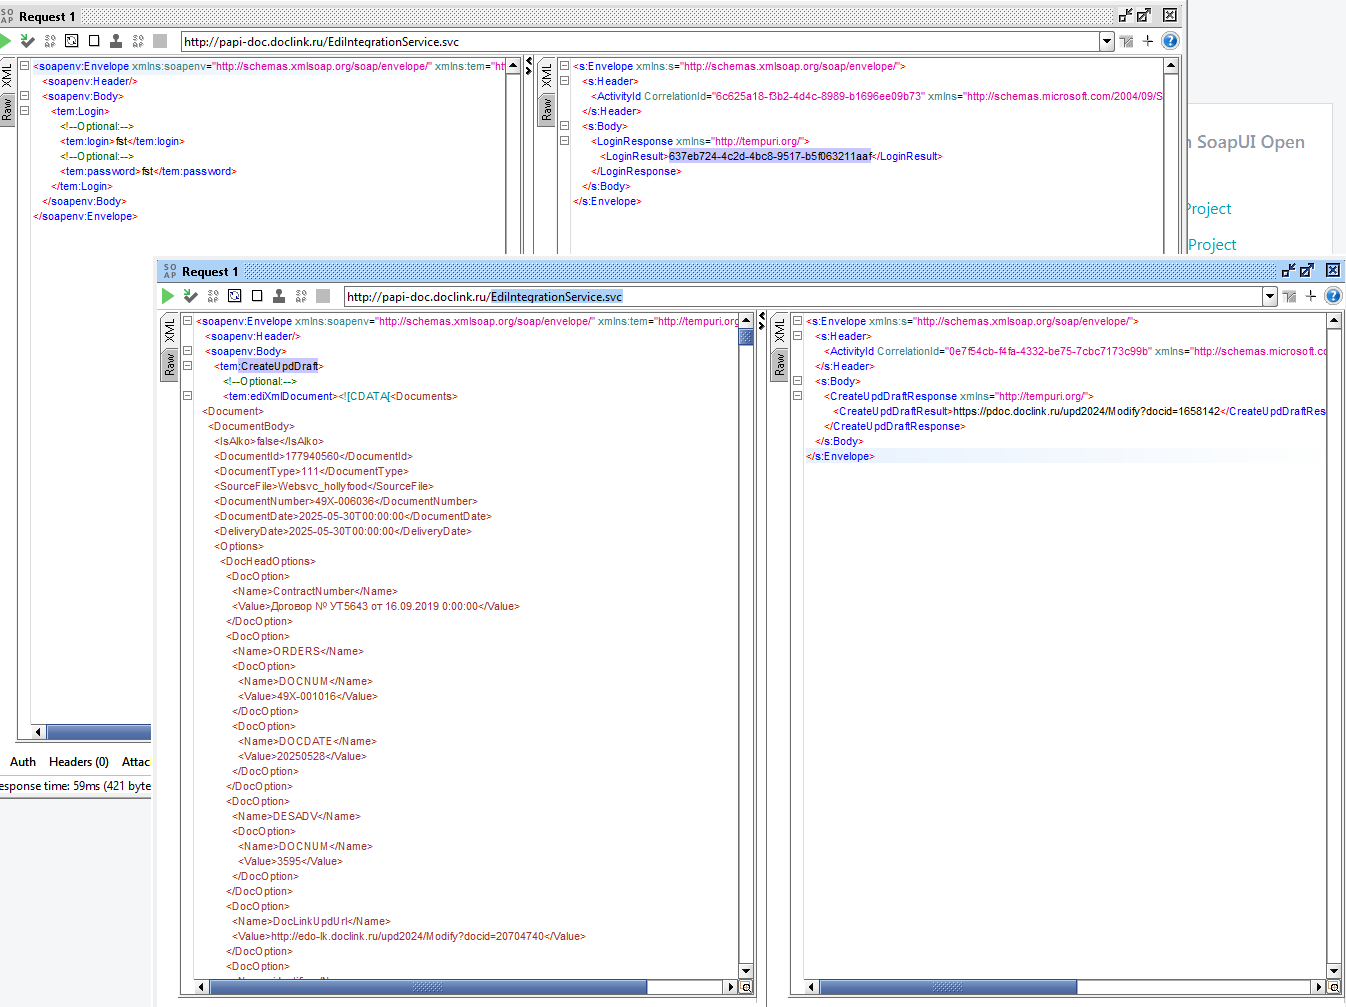1346x1007 pixels.
Task: Toggle the square checkbox icon in upper toolbar
Action: point(94,41)
